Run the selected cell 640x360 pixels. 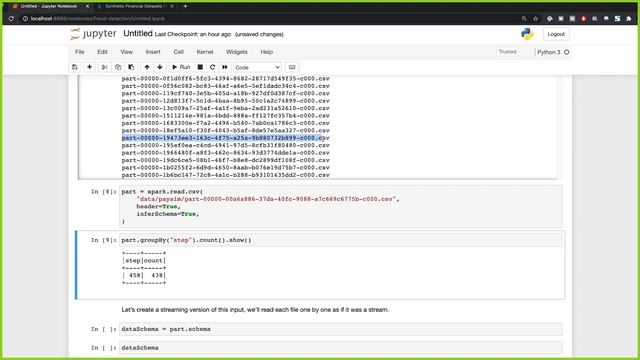181,67
